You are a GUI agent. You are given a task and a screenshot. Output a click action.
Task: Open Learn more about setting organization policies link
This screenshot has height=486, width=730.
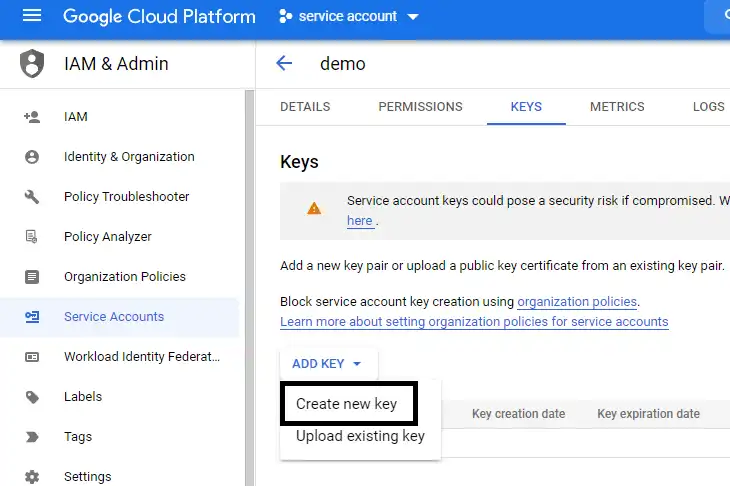(x=474, y=322)
